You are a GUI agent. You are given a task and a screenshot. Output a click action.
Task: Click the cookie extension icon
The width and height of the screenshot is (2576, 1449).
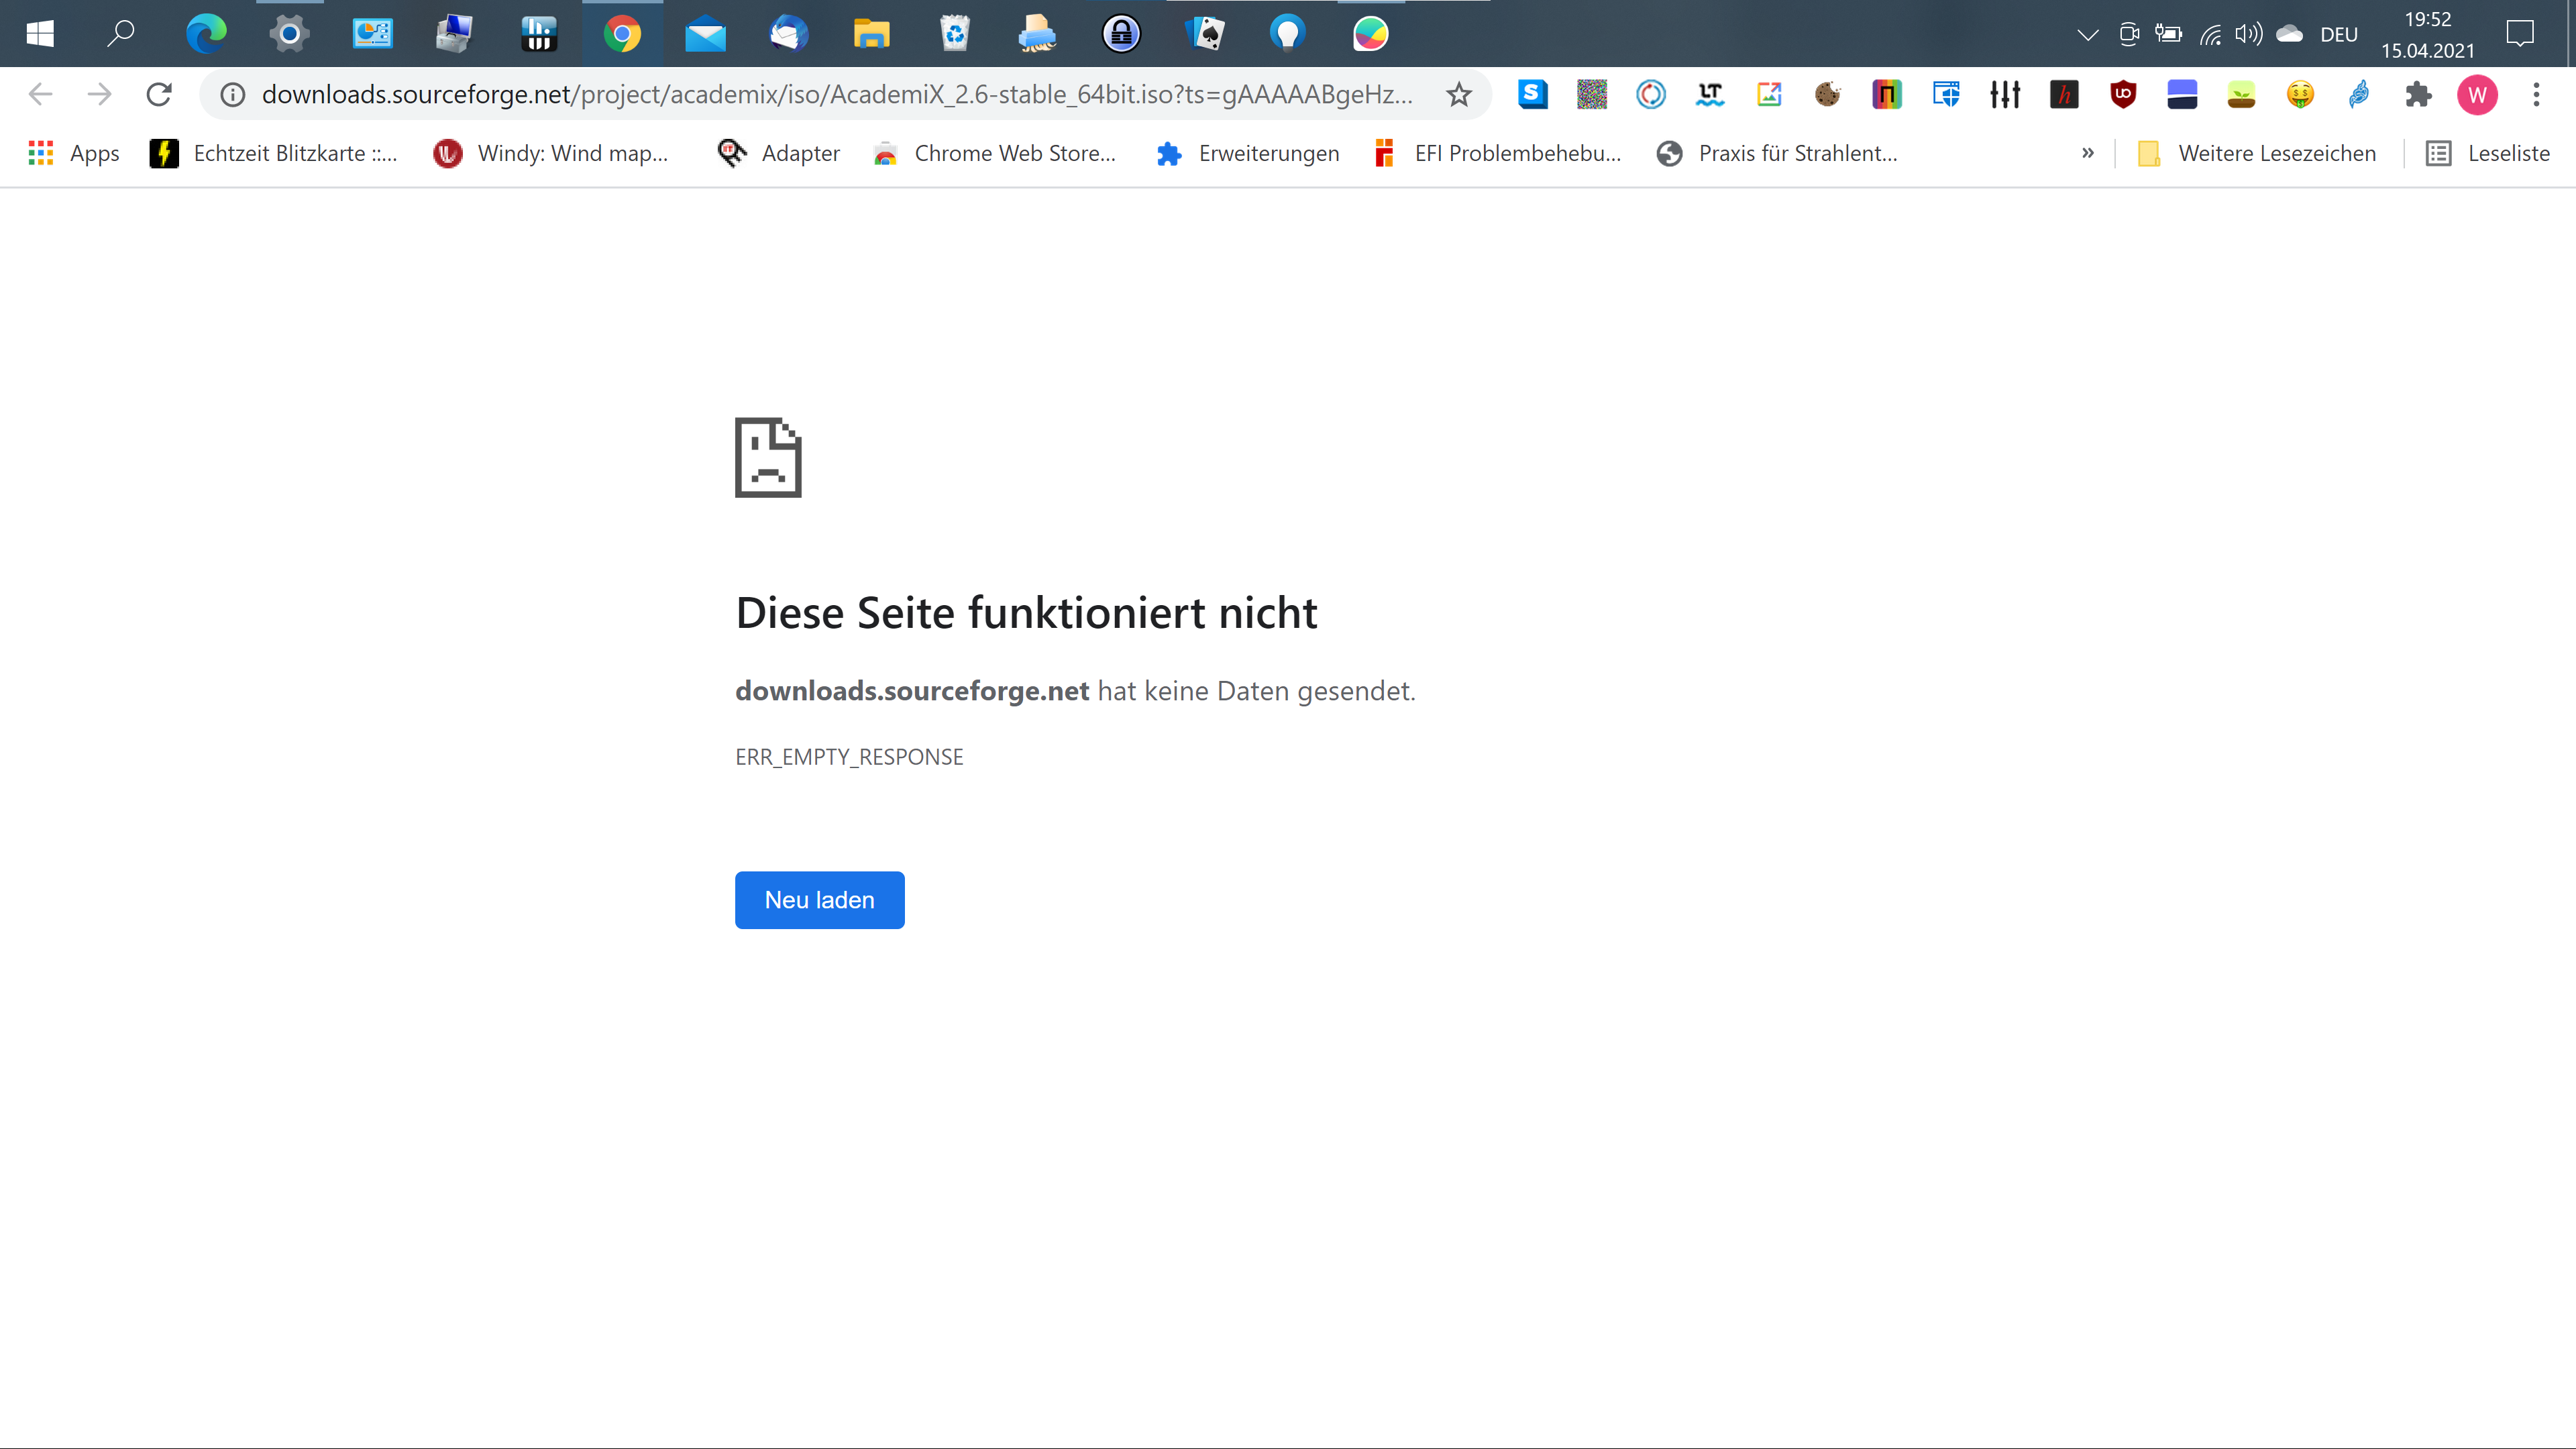point(1828,95)
